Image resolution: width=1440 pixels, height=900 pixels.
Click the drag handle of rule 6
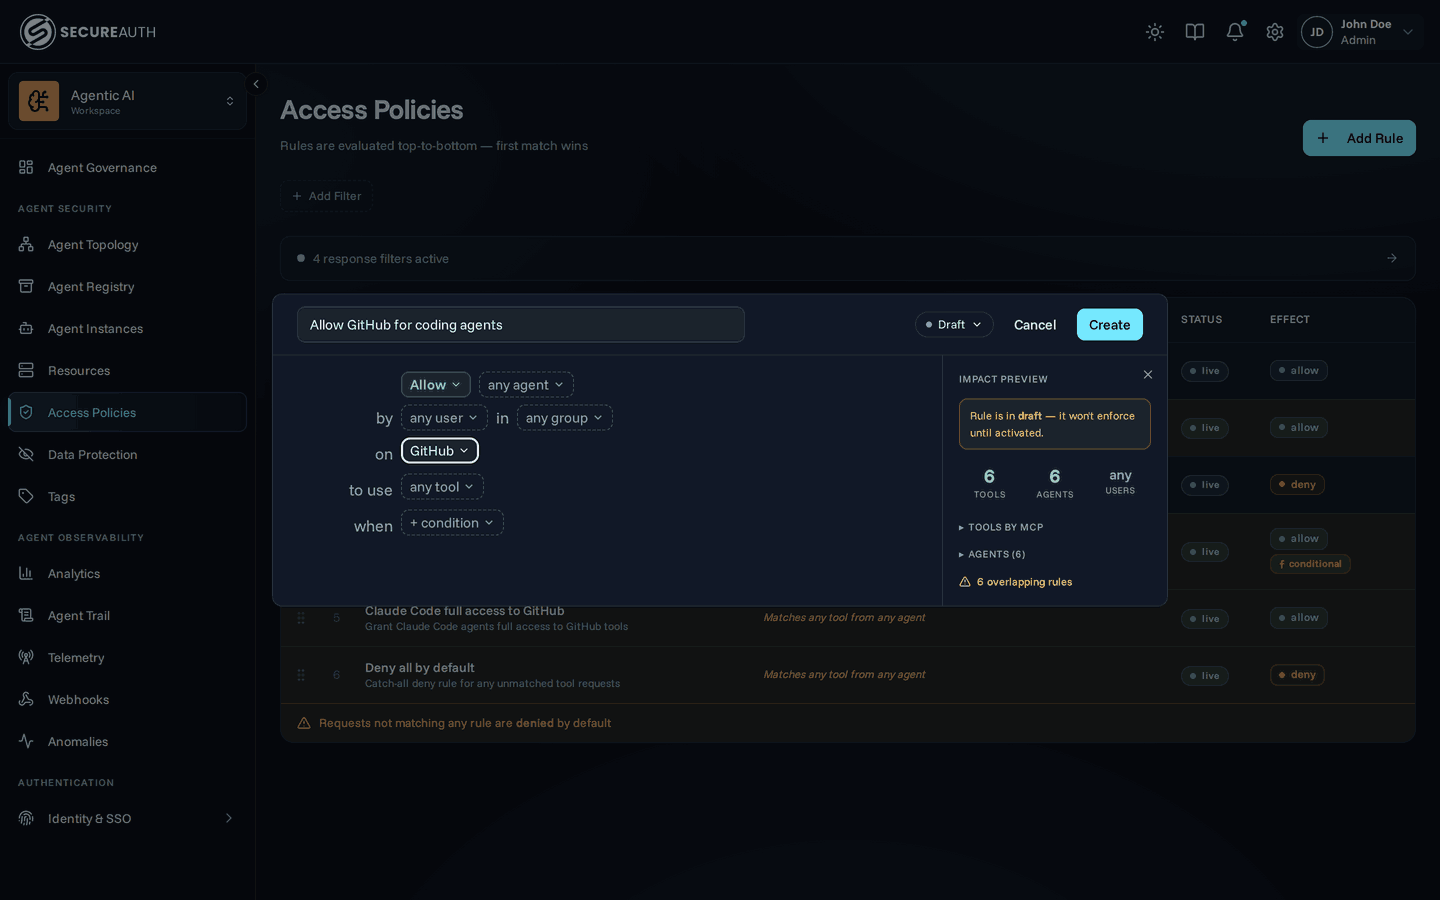tap(301, 675)
